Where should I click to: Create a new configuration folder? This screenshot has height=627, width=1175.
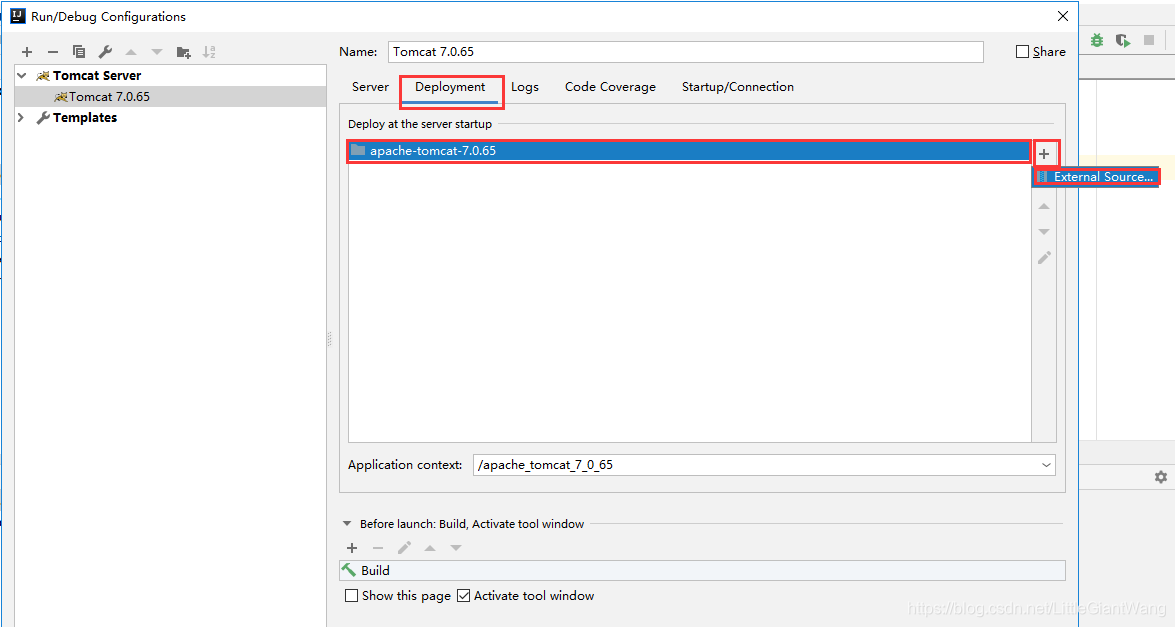(184, 51)
